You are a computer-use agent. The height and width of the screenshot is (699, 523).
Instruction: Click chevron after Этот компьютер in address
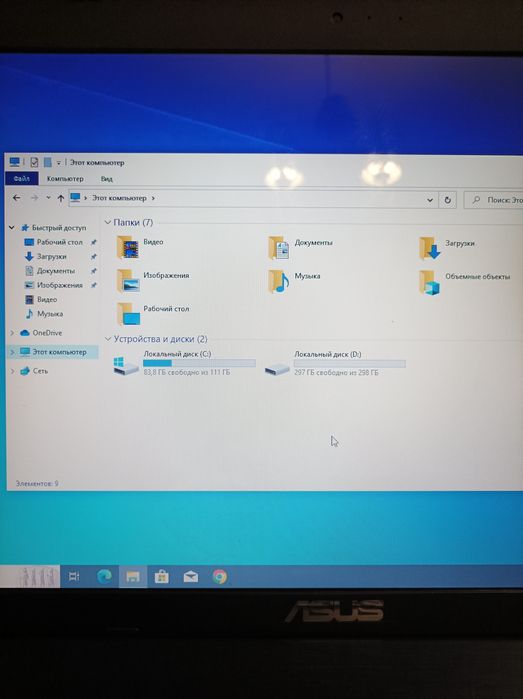(153, 198)
